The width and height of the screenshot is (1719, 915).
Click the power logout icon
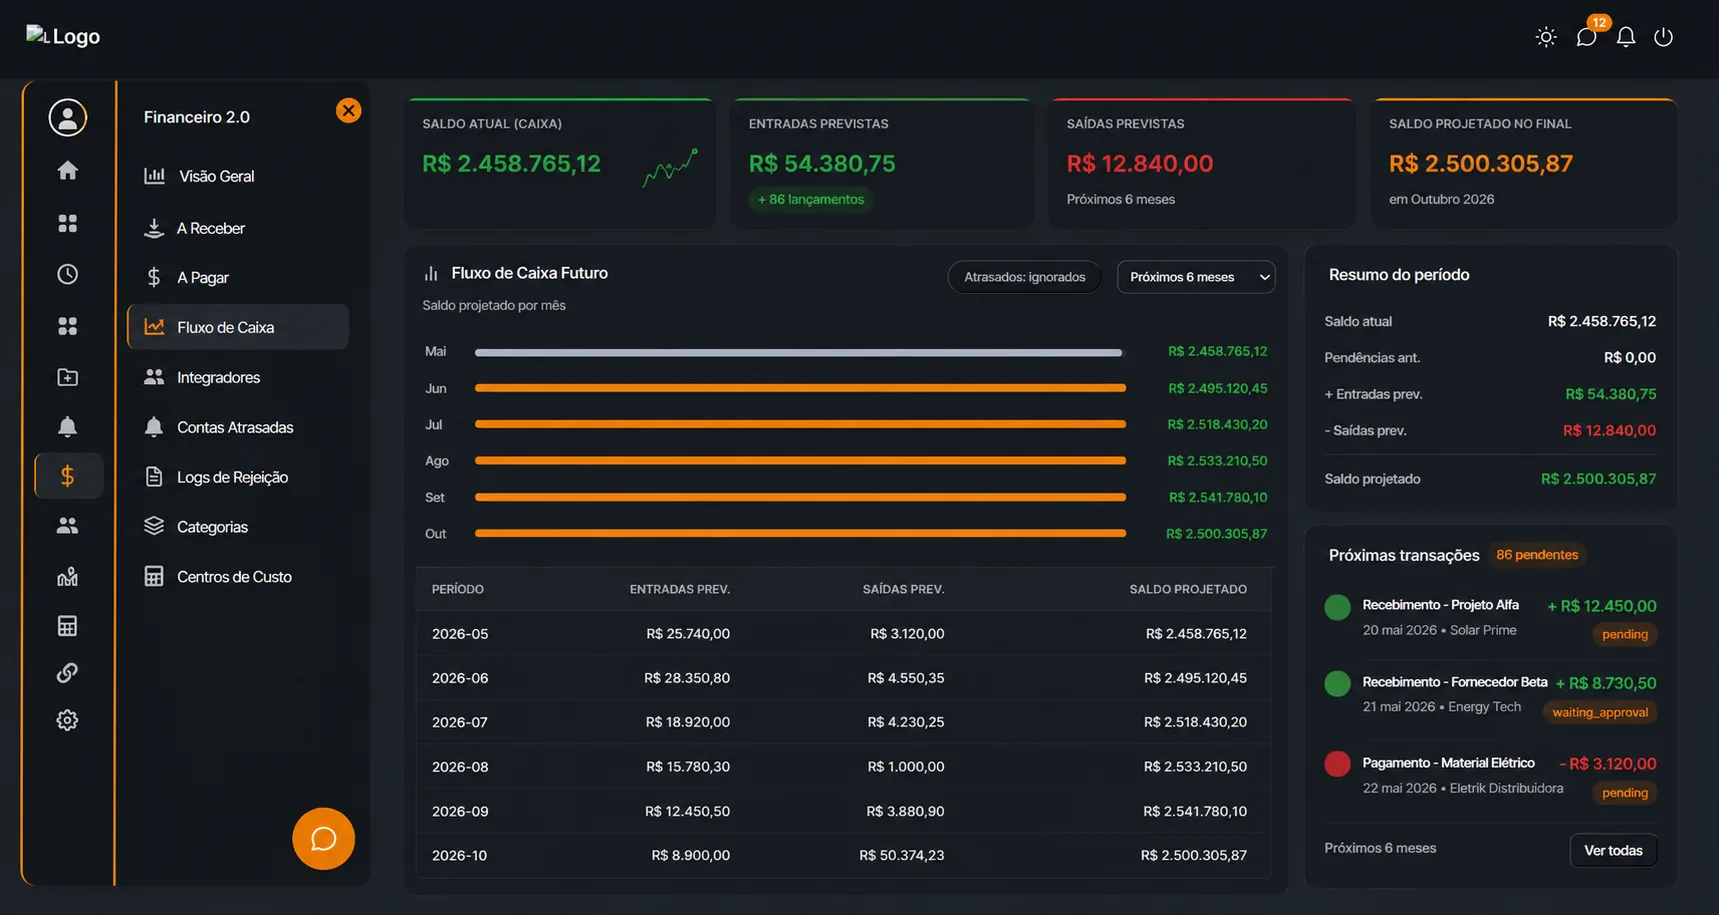[1664, 37]
